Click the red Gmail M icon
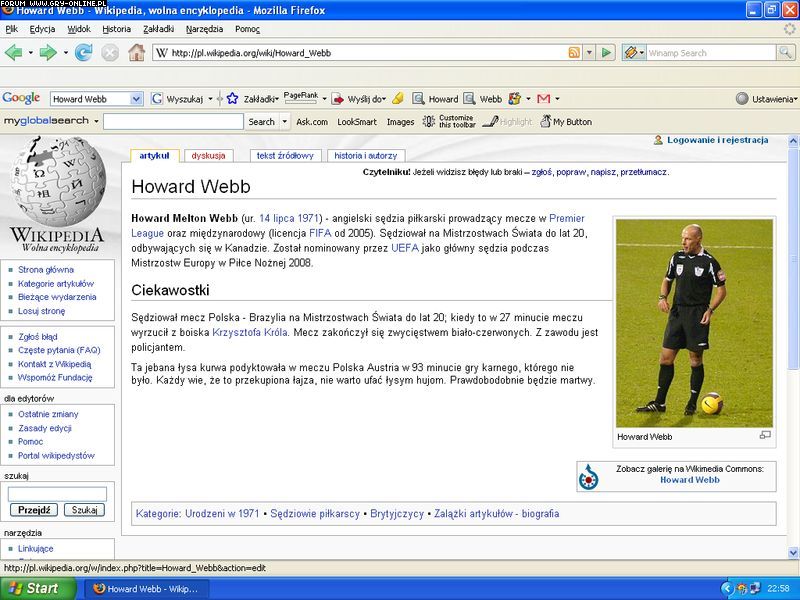Viewport: 800px width, 600px height. 544,98
